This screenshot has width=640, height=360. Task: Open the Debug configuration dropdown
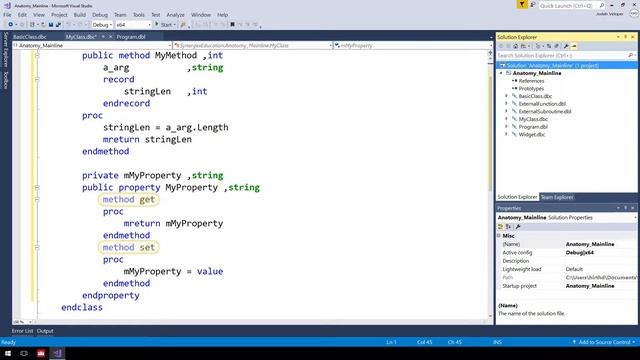[x=102, y=25]
